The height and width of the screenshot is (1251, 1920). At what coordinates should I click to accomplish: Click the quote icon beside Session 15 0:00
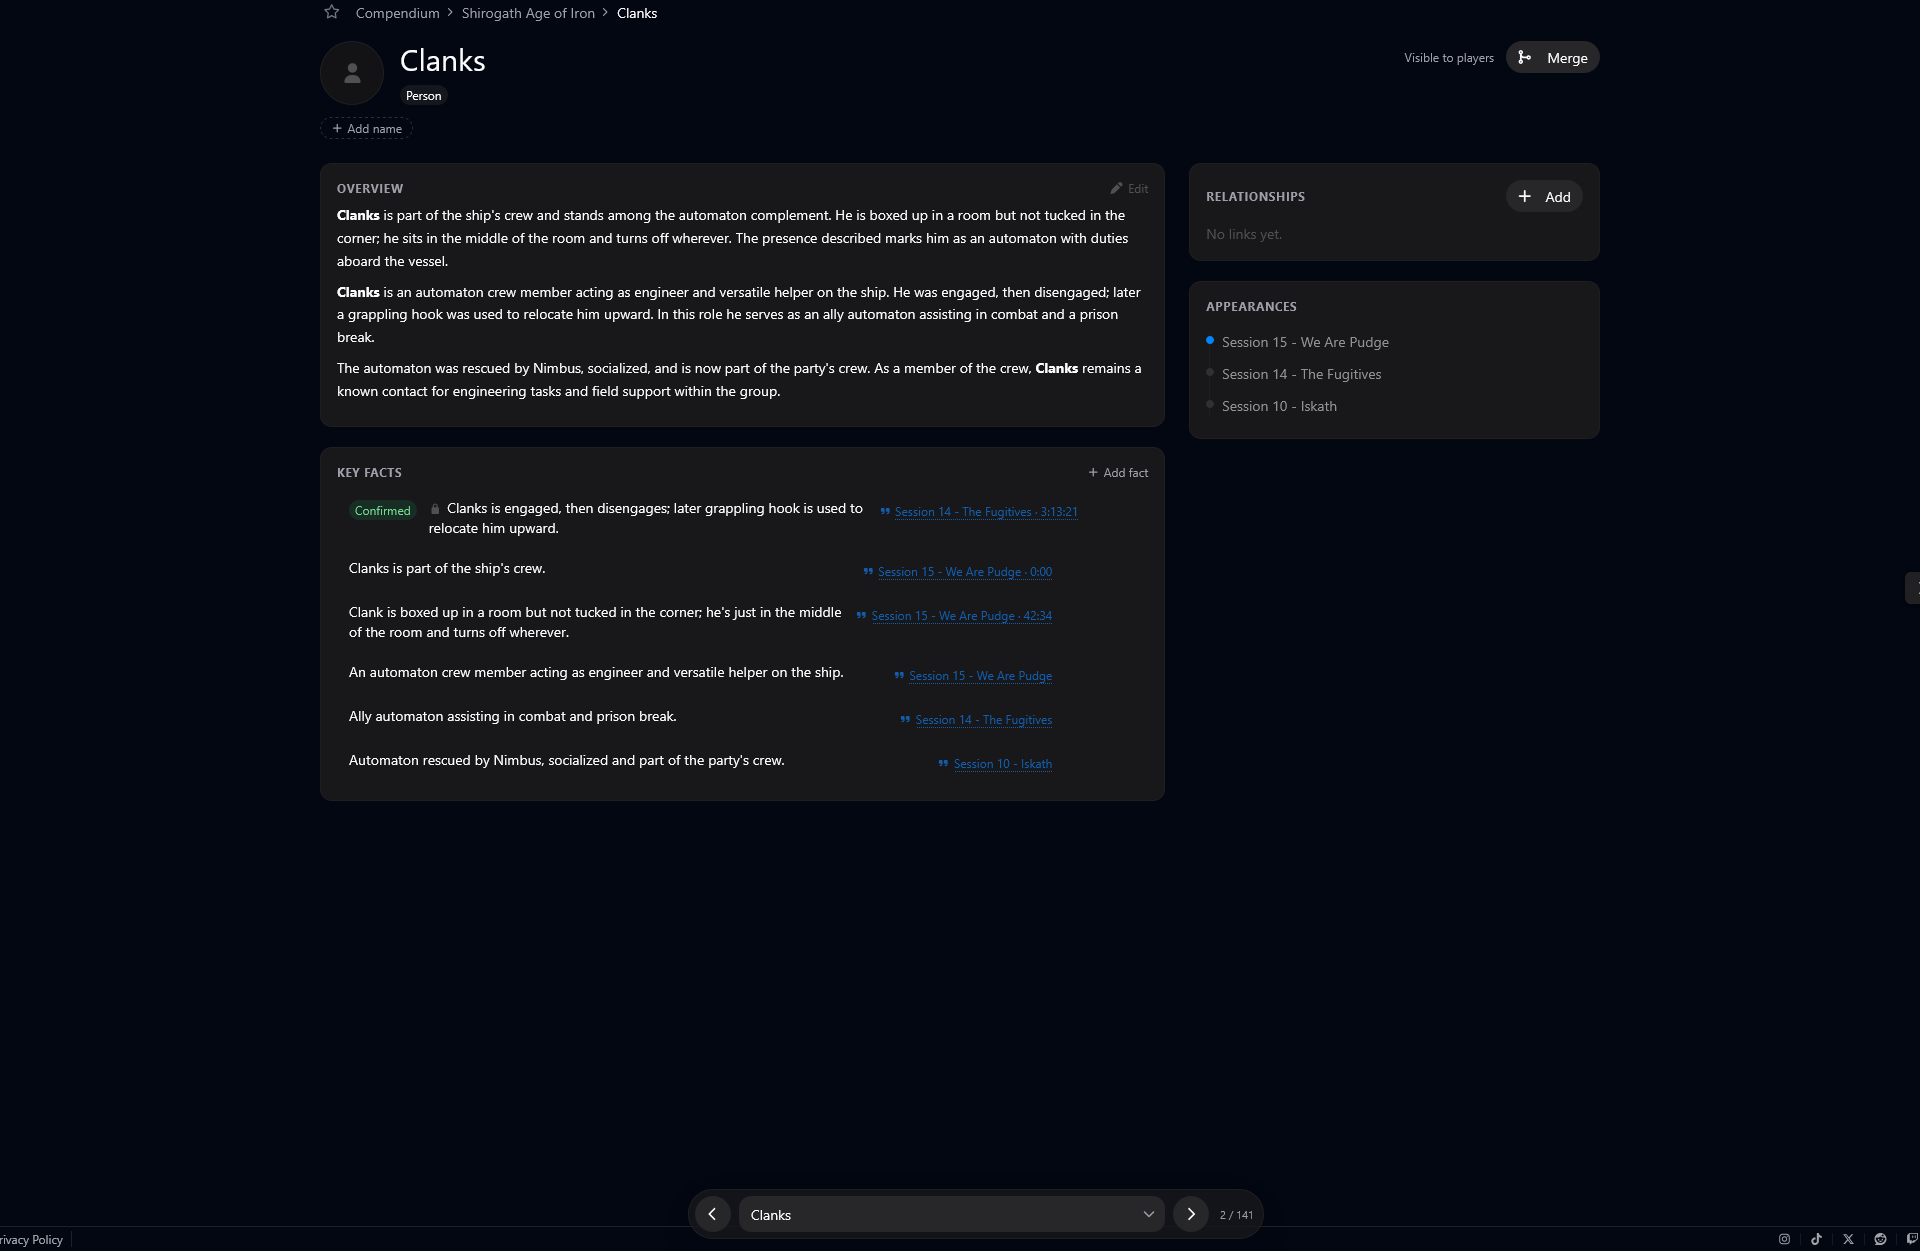(868, 572)
